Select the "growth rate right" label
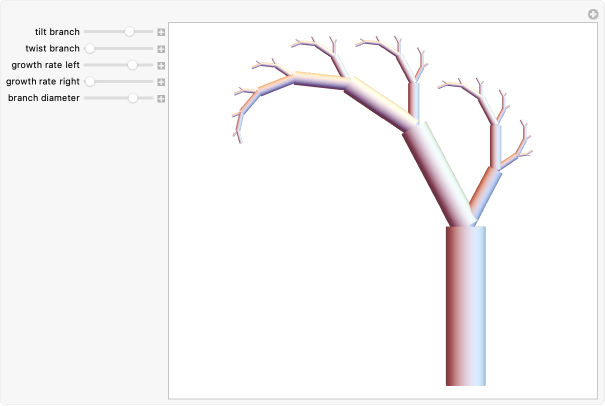 pos(43,81)
